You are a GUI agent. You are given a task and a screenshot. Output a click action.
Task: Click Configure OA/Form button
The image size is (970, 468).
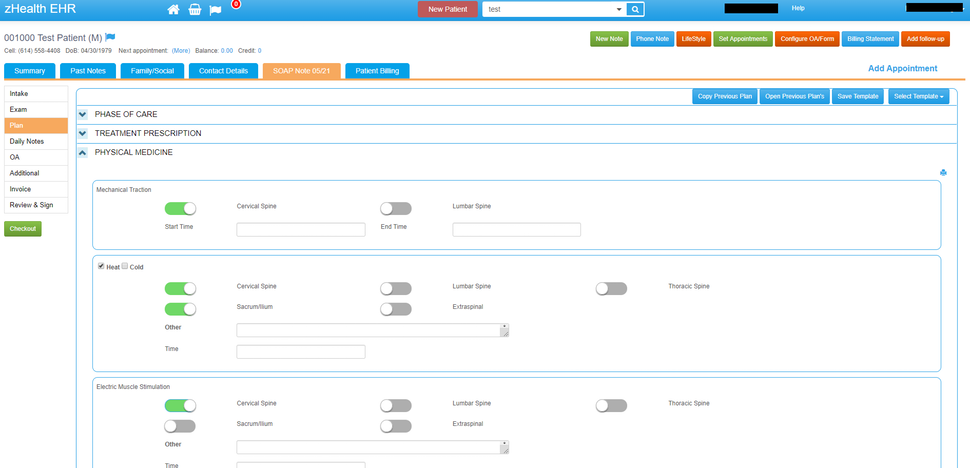click(807, 39)
